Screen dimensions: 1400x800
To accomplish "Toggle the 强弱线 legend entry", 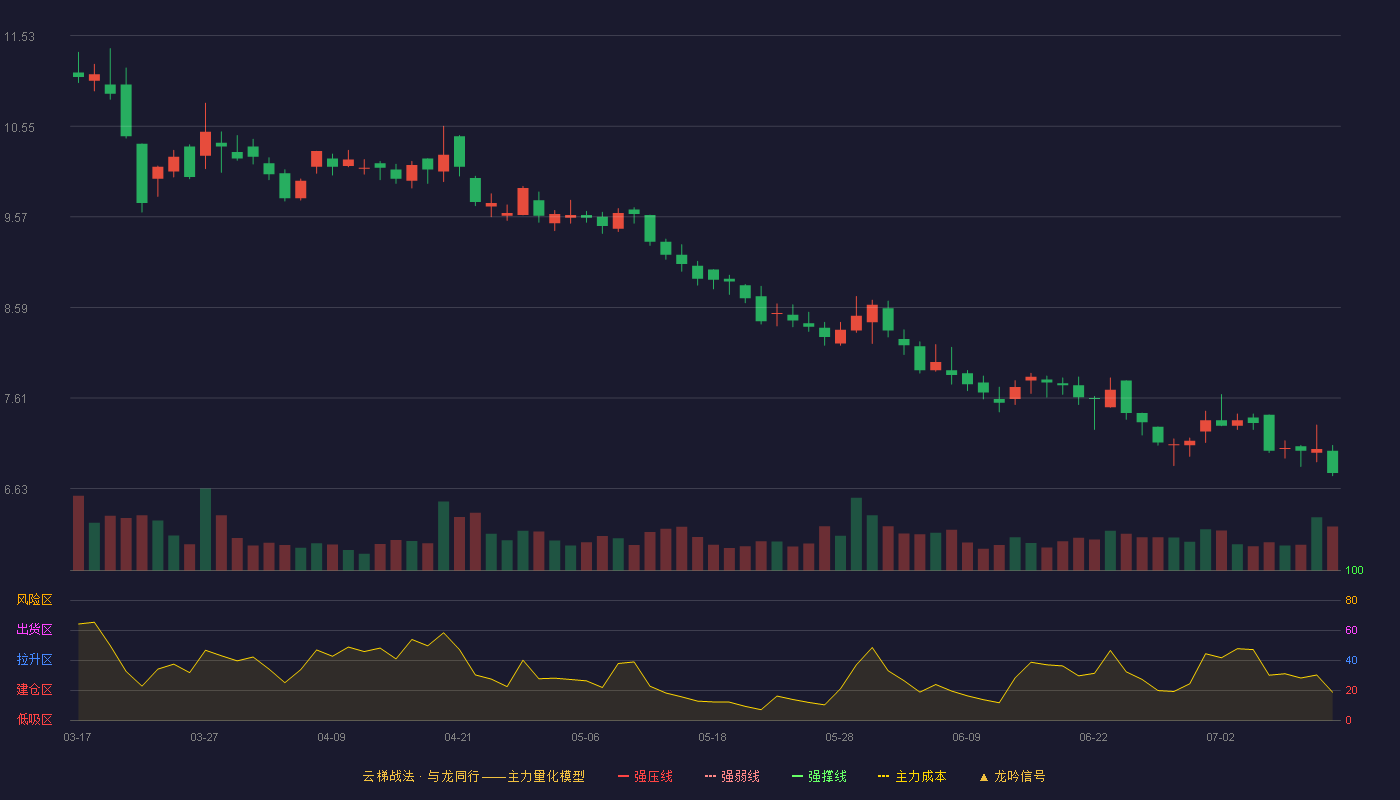I will tap(732, 776).
